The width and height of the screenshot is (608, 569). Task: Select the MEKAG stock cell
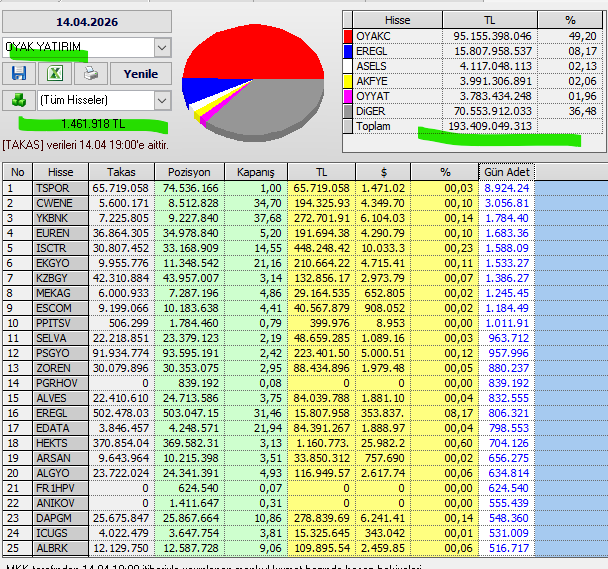[x=60, y=293]
